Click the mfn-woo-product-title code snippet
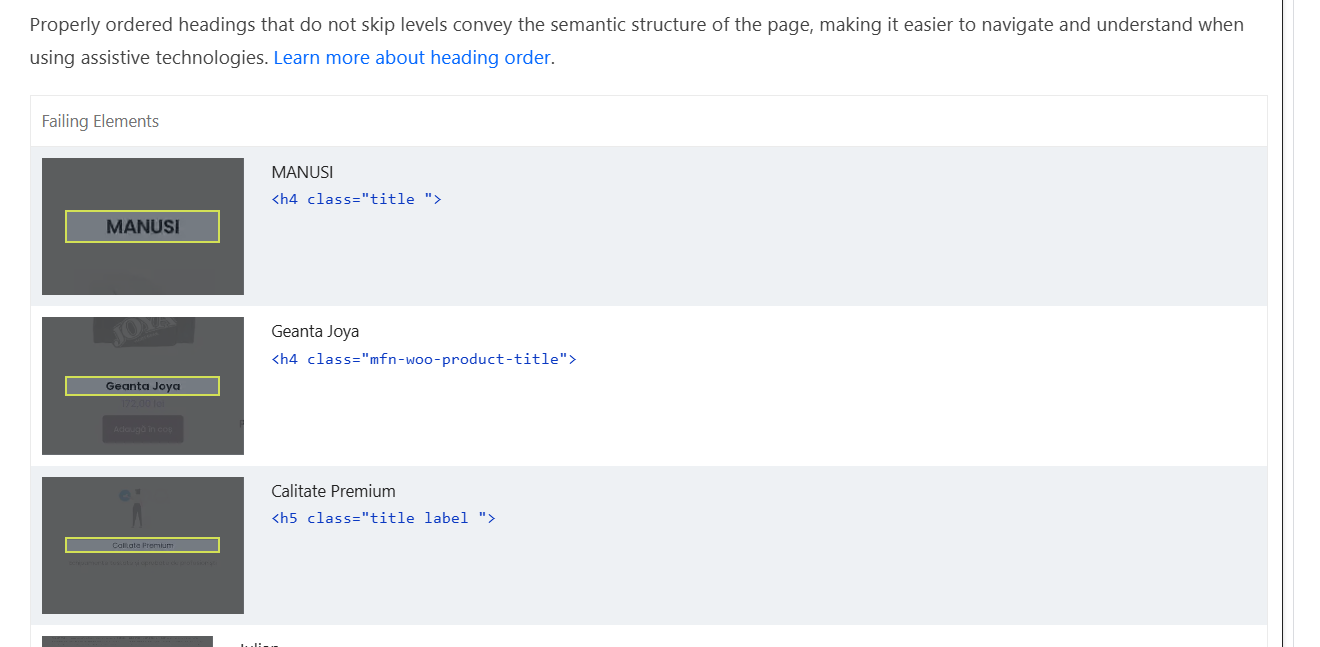This screenshot has width=1320, height=647. [x=424, y=359]
